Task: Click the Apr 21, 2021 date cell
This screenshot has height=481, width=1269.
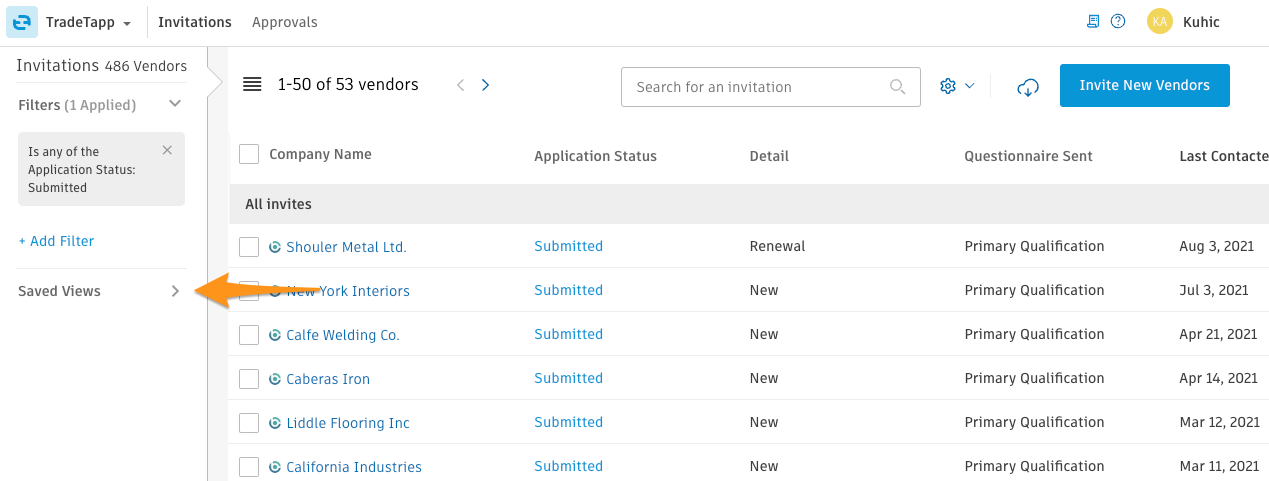Action: click(x=1218, y=334)
